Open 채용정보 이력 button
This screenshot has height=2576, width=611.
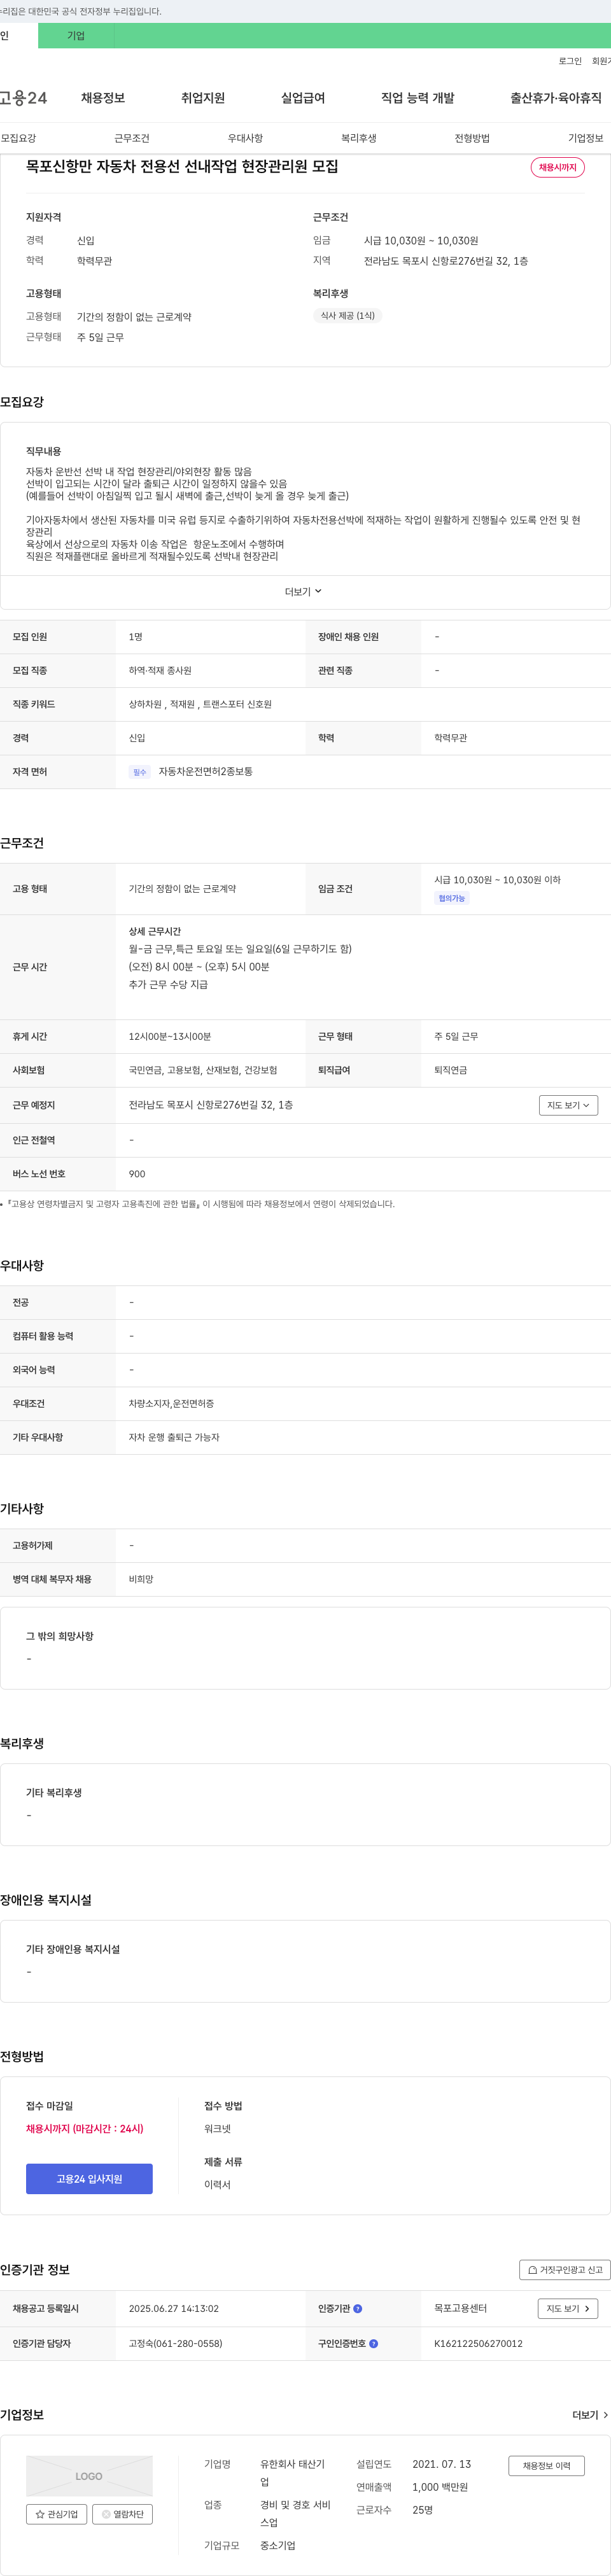click(x=546, y=2466)
